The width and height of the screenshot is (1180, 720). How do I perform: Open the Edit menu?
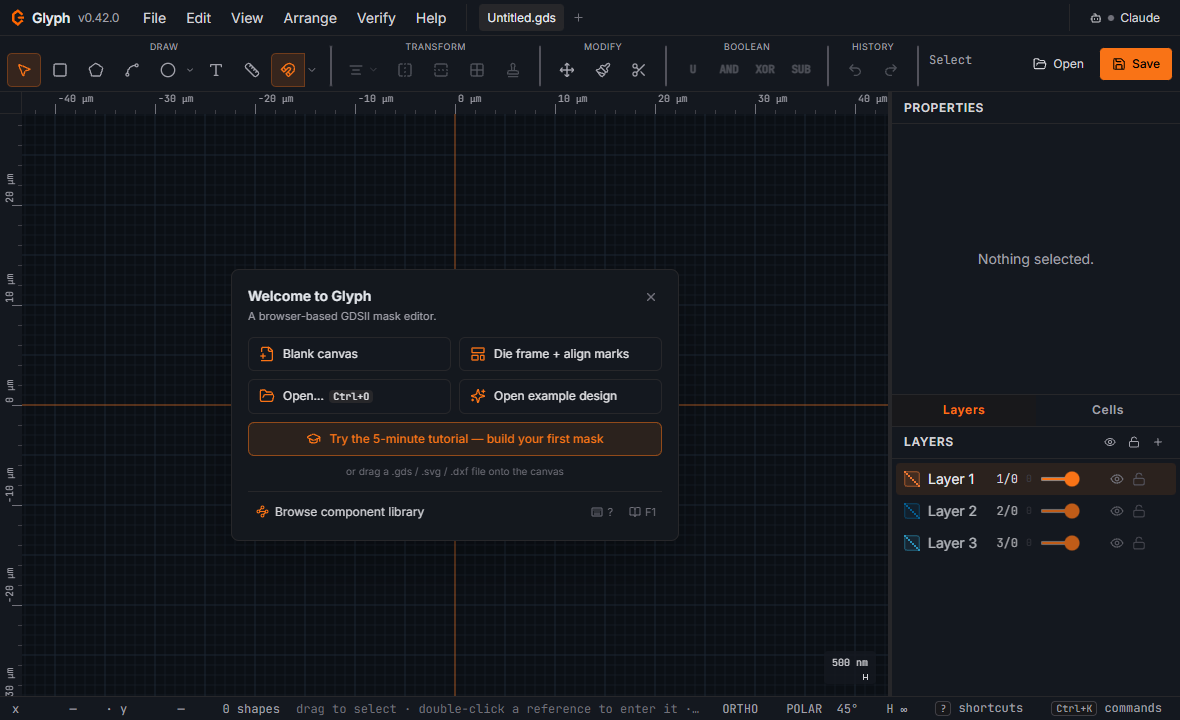[199, 18]
